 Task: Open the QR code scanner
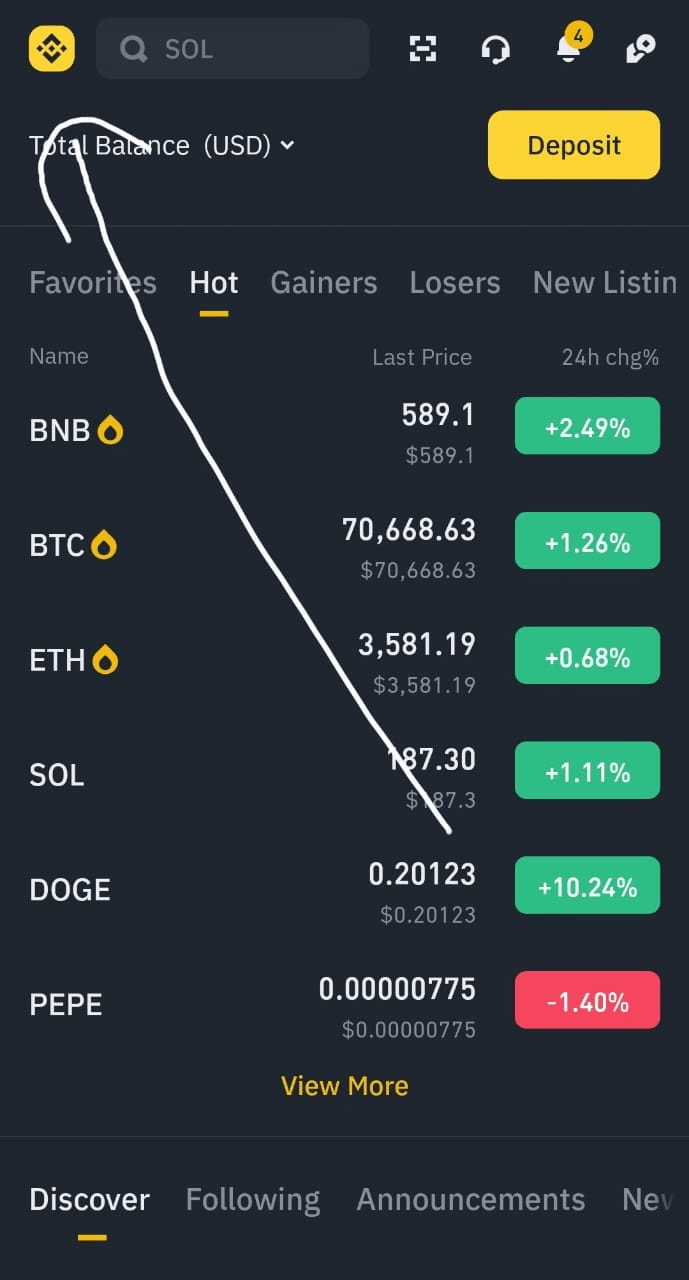(423, 48)
